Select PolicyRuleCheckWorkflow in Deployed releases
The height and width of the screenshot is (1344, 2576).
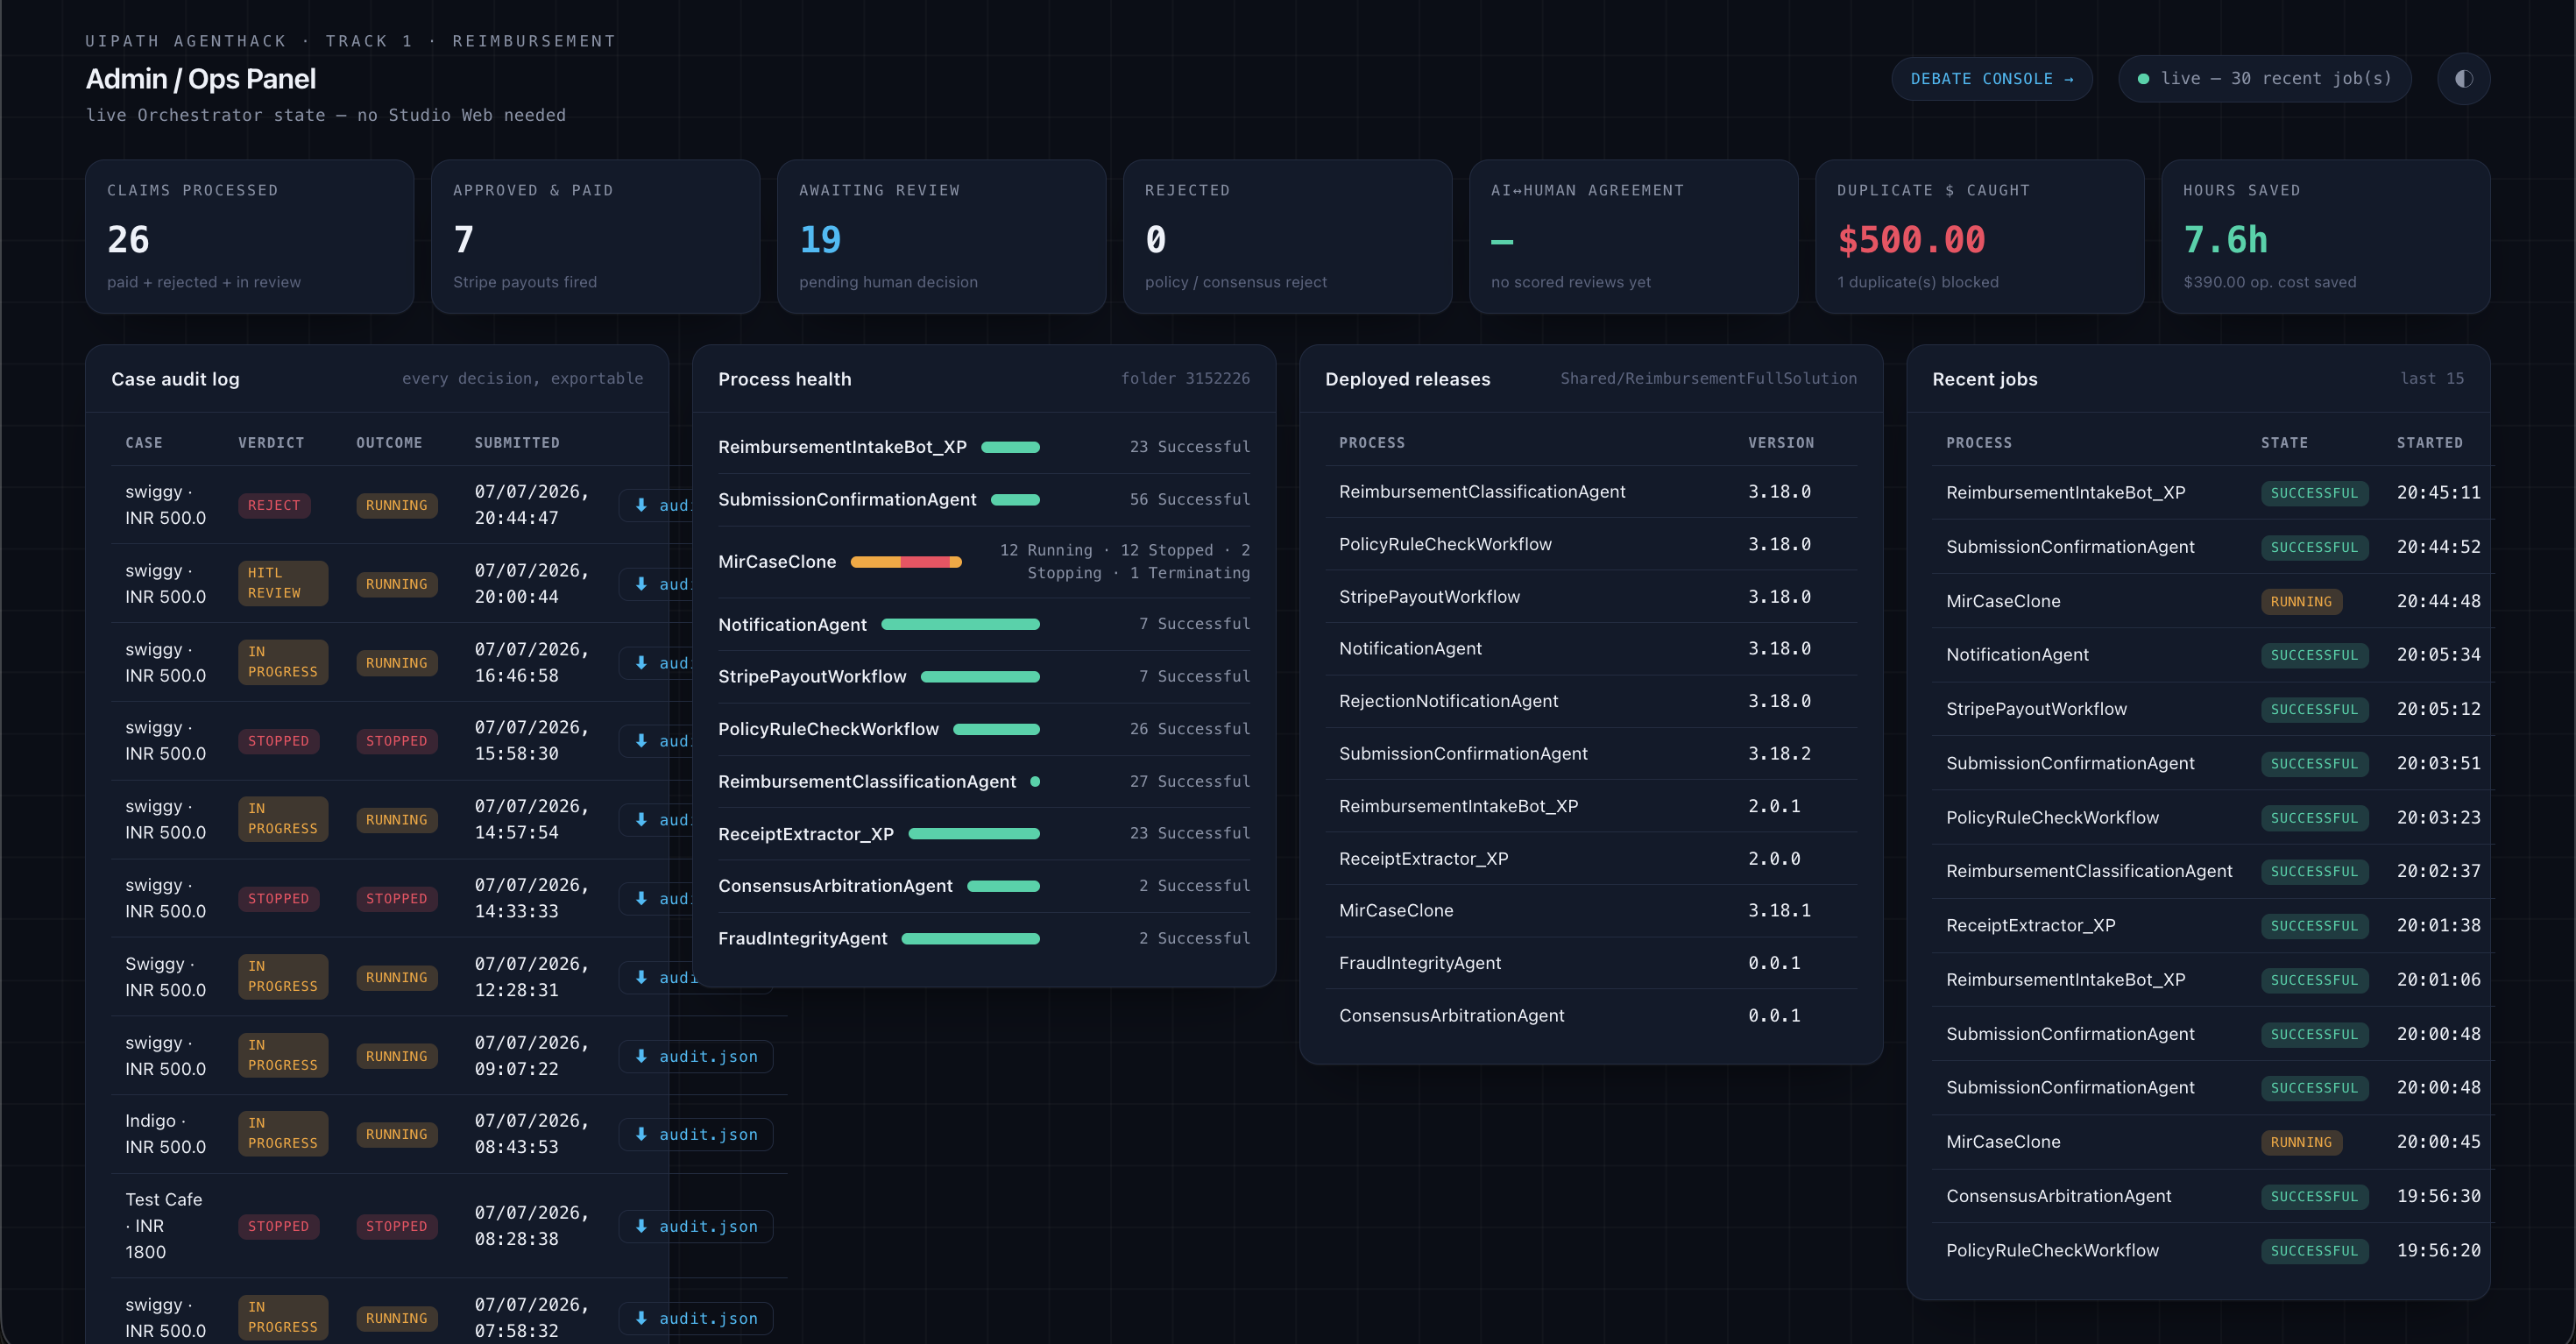pyautogui.click(x=1591, y=544)
